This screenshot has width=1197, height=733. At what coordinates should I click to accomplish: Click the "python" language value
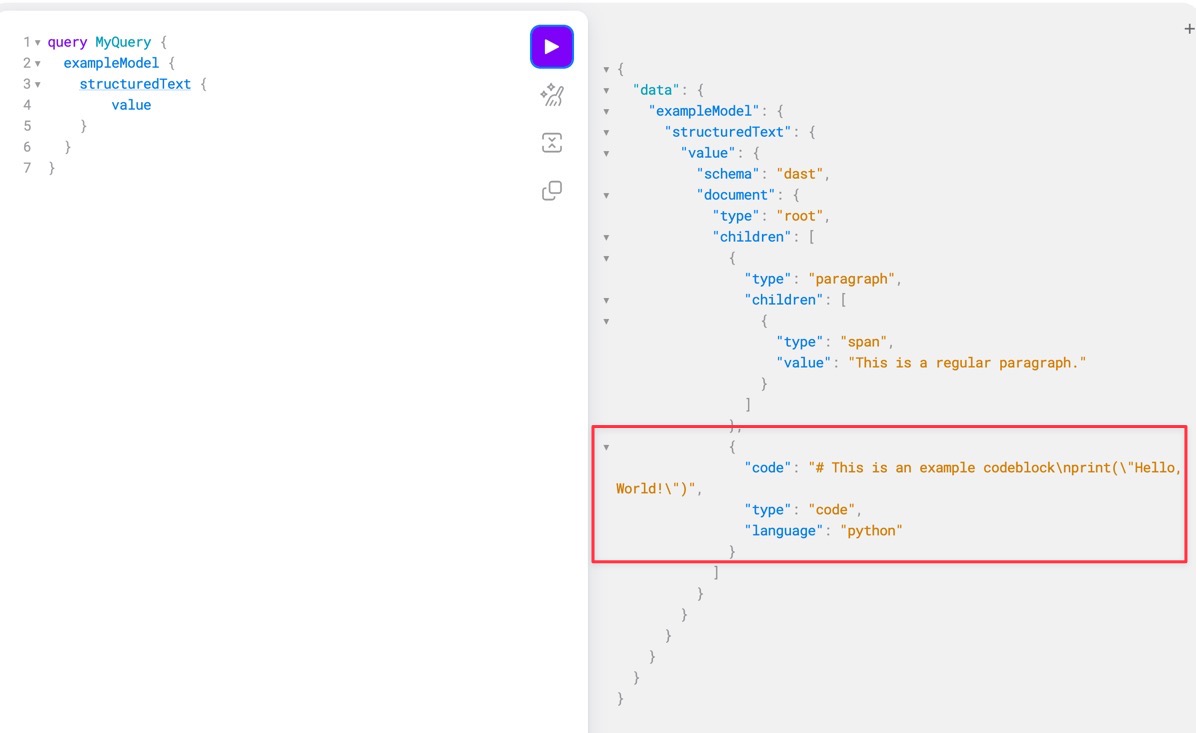pos(871,531)
